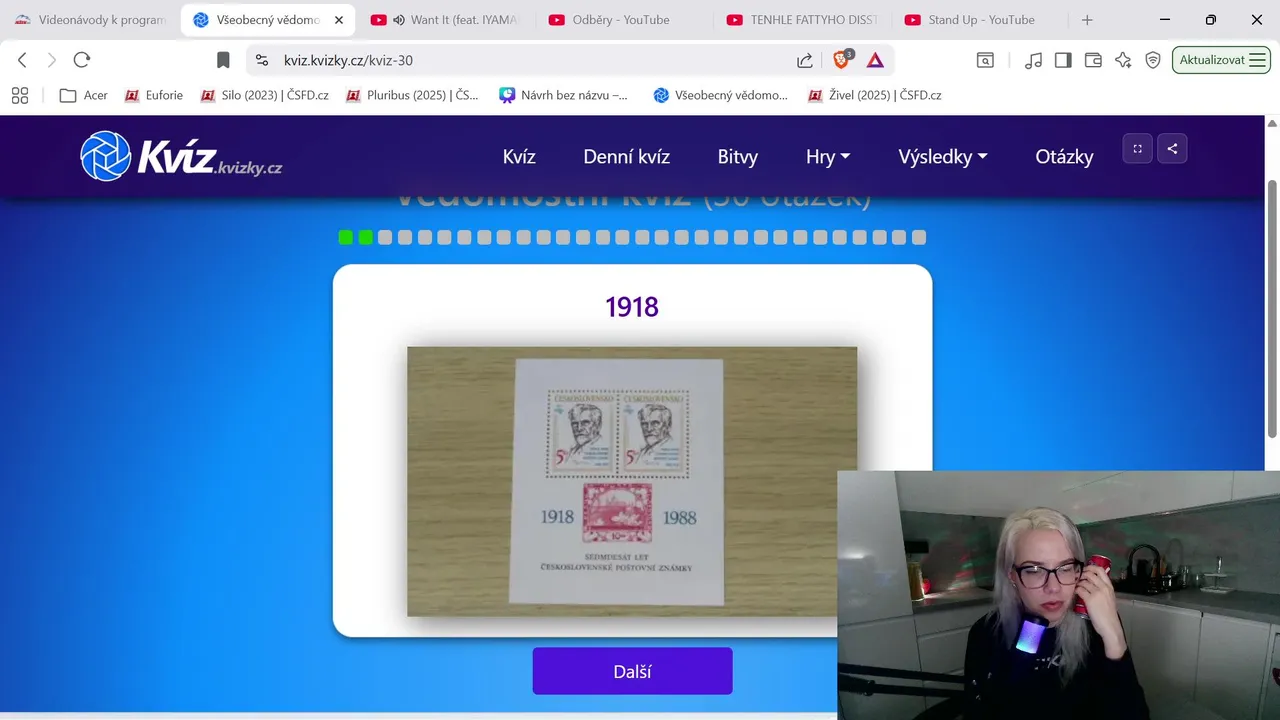Open the Živel (2025) | ČSFD.cz bookmark
This screenshot has height=720, width=1280.
click(875, 95)
